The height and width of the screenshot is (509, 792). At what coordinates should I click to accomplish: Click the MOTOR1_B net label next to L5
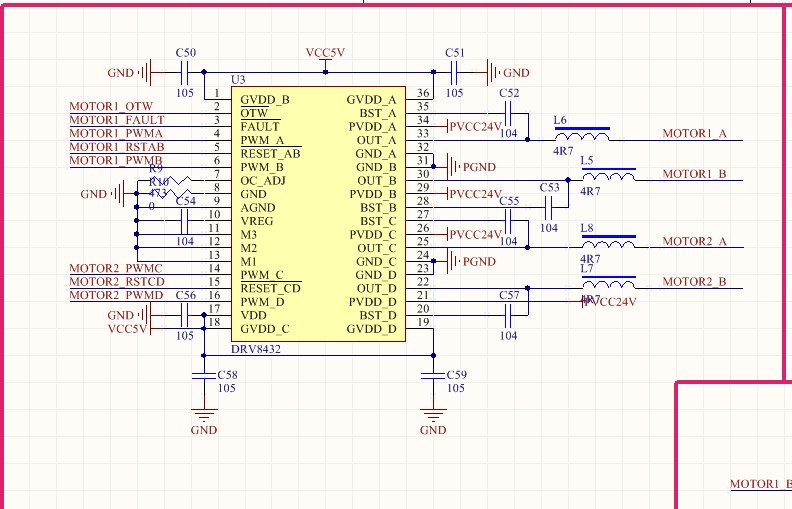695,174
